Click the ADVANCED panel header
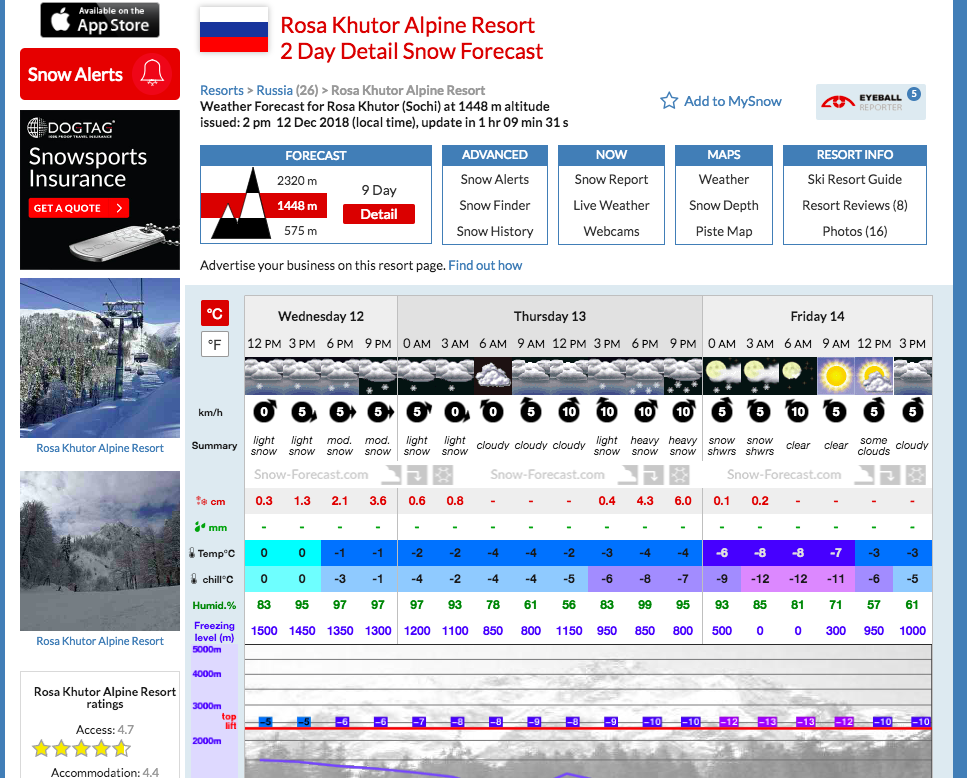The image size is (967, 778). click(x=495, y=155)
